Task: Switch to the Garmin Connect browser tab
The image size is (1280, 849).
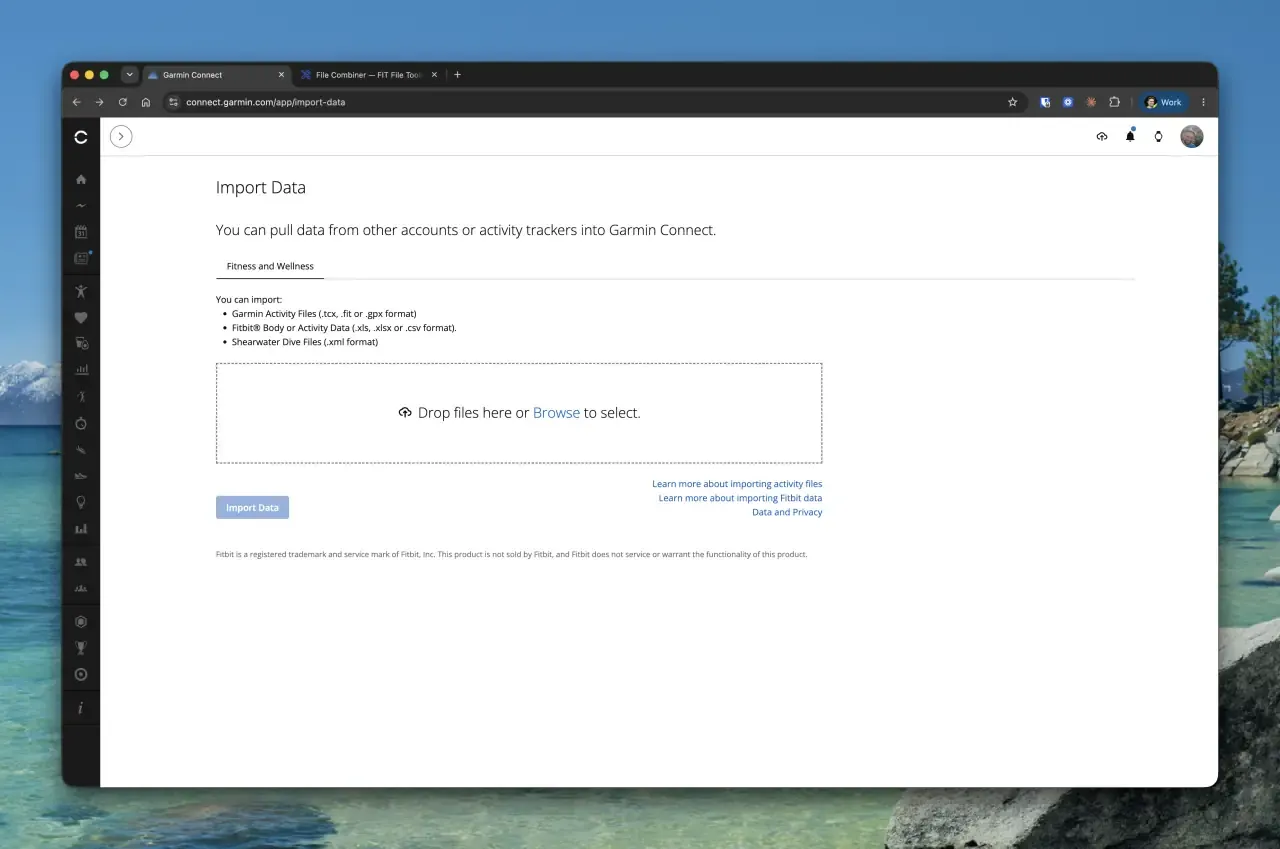Action: 216,75
